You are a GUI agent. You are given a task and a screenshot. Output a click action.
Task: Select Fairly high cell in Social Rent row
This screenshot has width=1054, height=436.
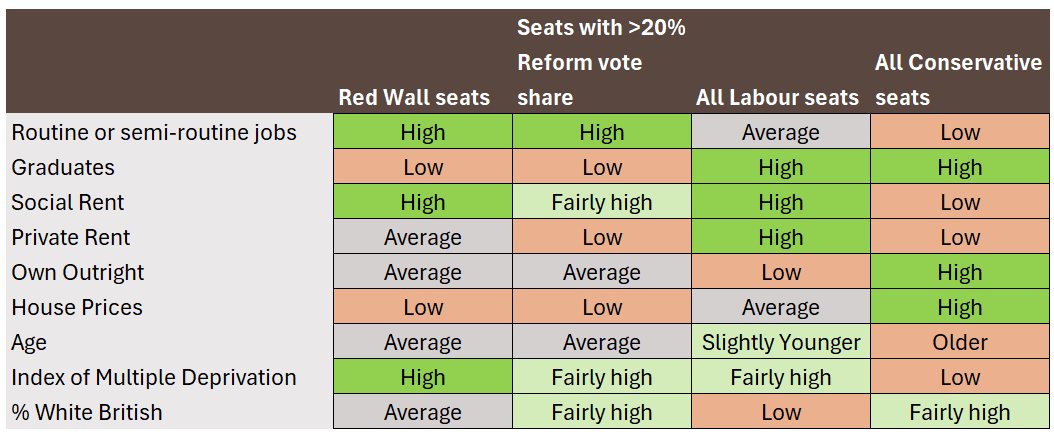click(x=602, y=202)
